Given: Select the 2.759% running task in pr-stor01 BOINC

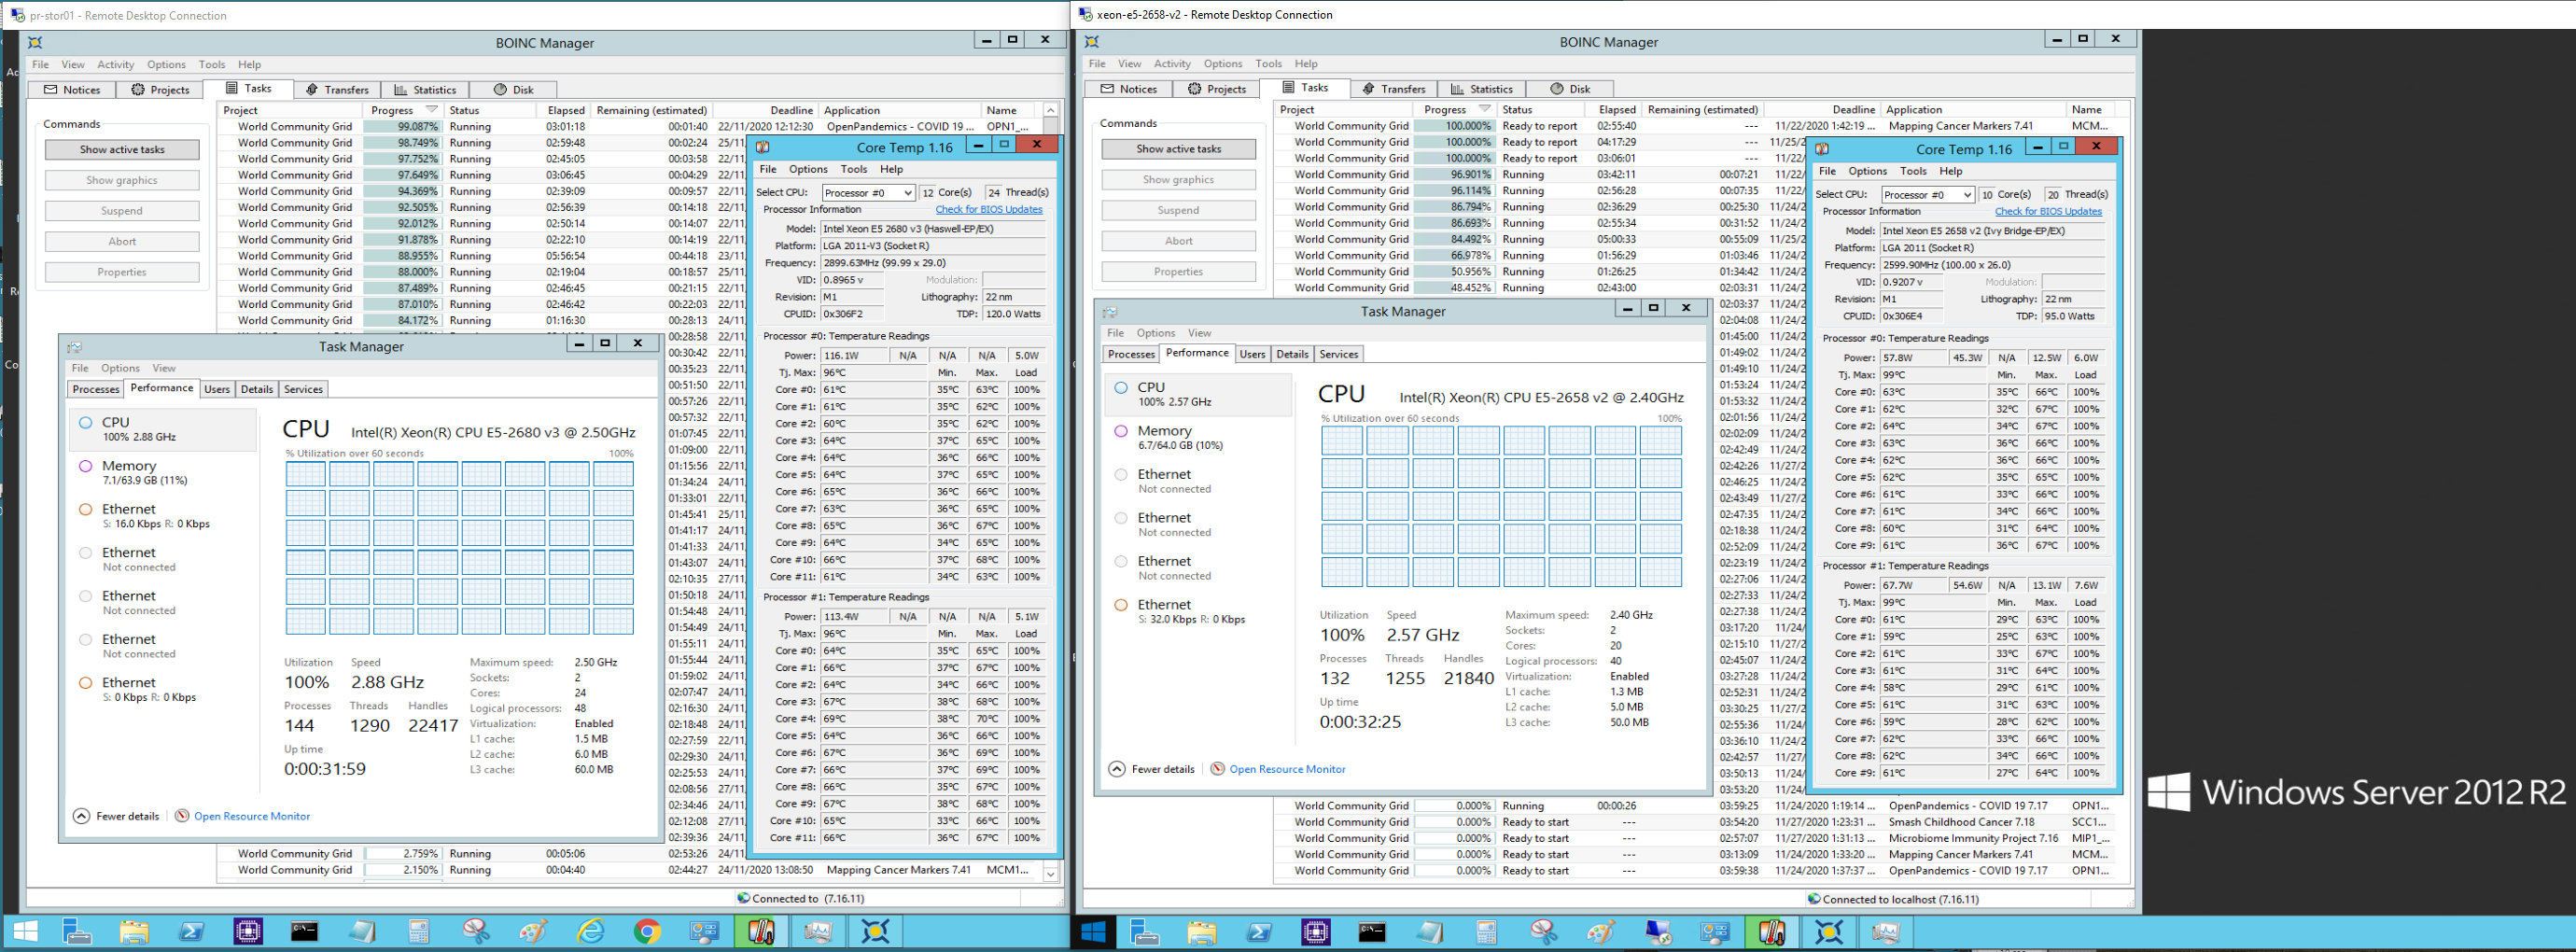Looking at the screenshot, I should [x=480, y=854].
